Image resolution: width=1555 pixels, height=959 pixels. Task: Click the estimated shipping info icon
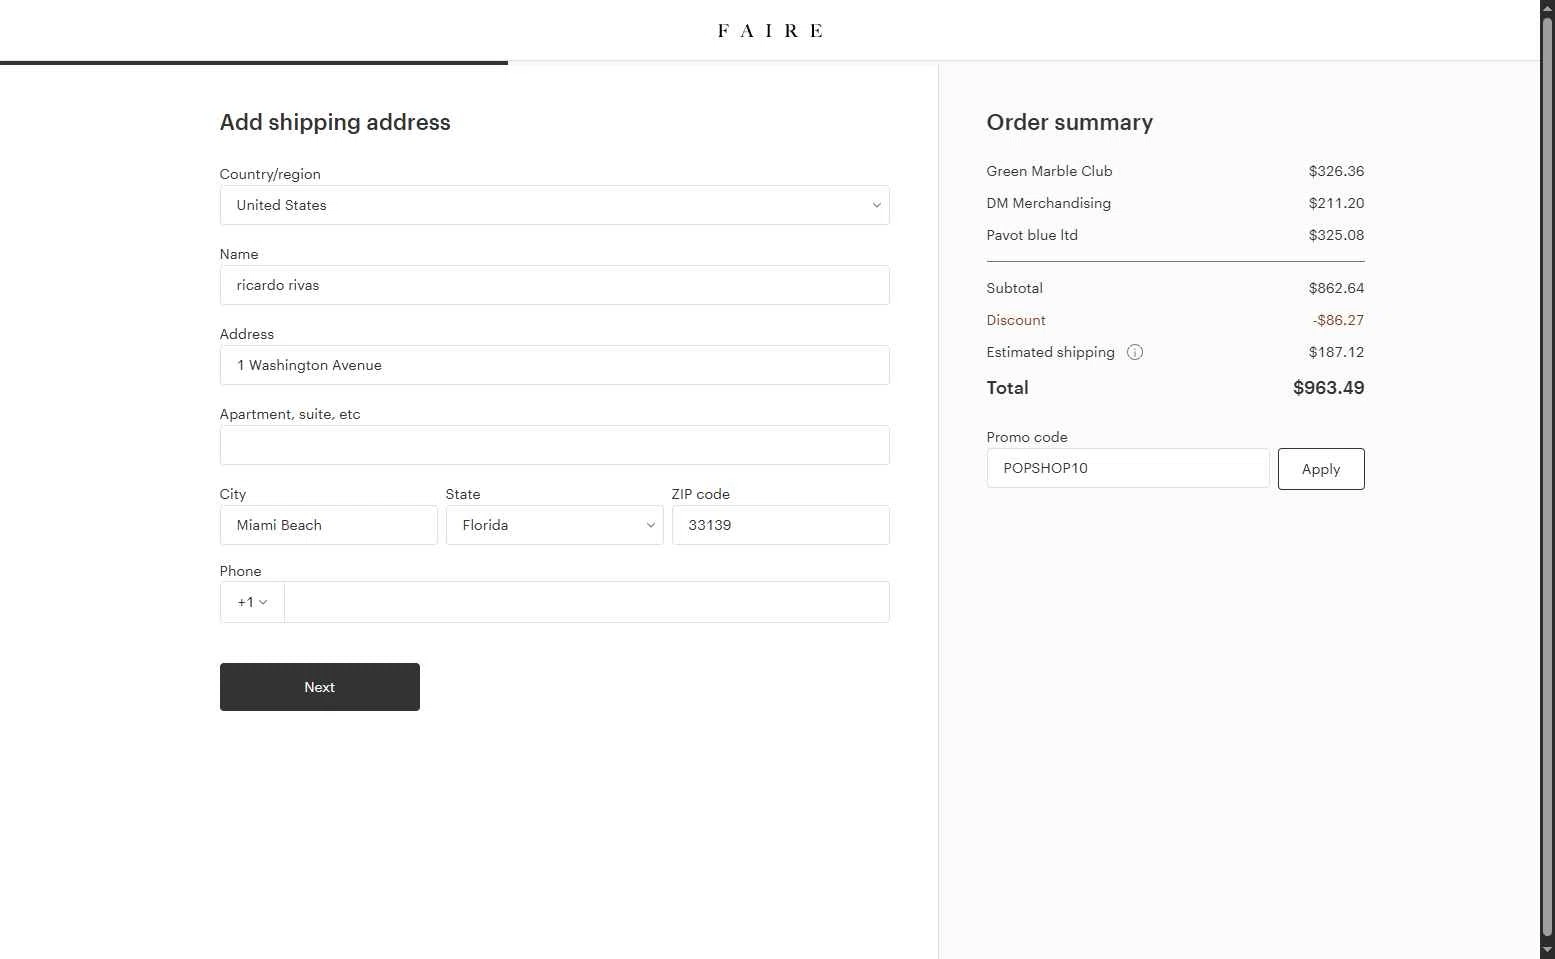(x=1134, y=352)
